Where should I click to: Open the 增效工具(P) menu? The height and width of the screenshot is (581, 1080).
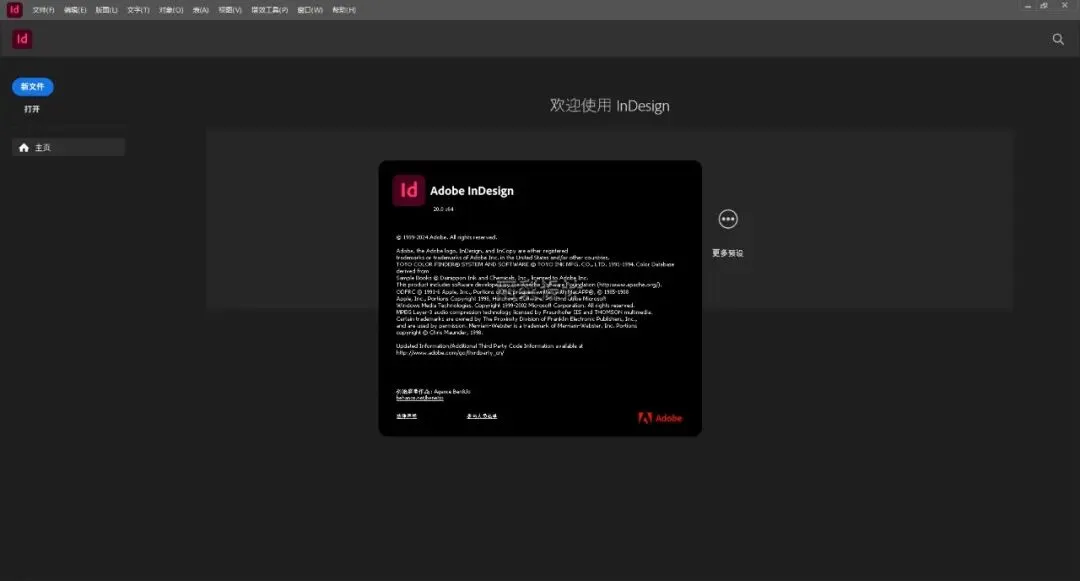[269, 10]
